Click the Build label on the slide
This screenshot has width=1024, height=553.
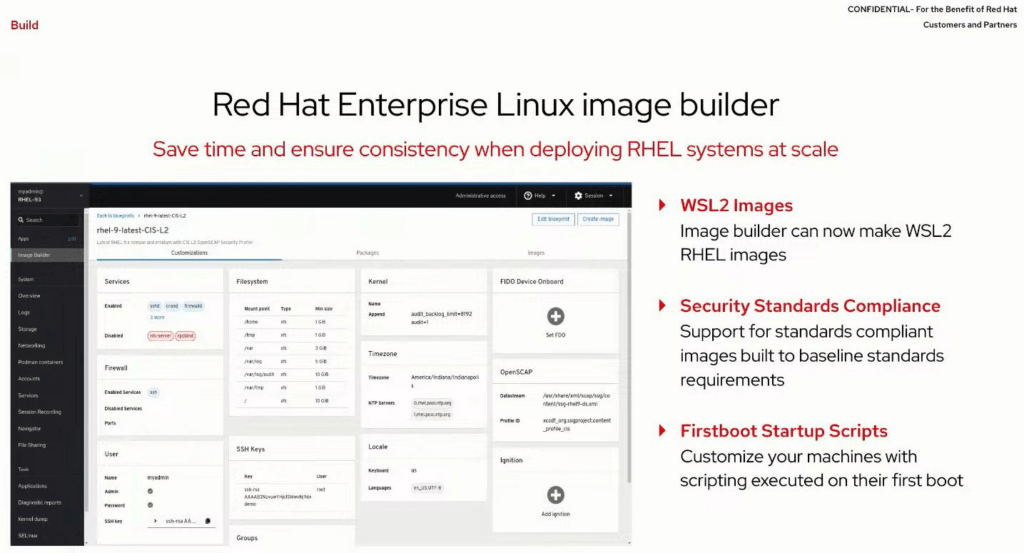point(24,25)
